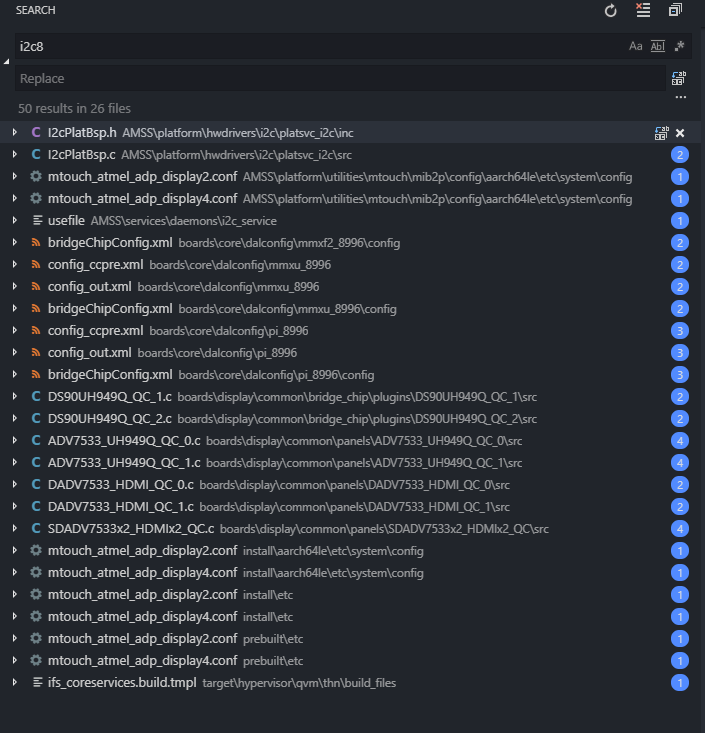Image resolution: width=705 pixels, height=733 pixels.
Task: Click C file icon for DS90UH949Q_QC_1.c
Action: [x=36, y=396]
